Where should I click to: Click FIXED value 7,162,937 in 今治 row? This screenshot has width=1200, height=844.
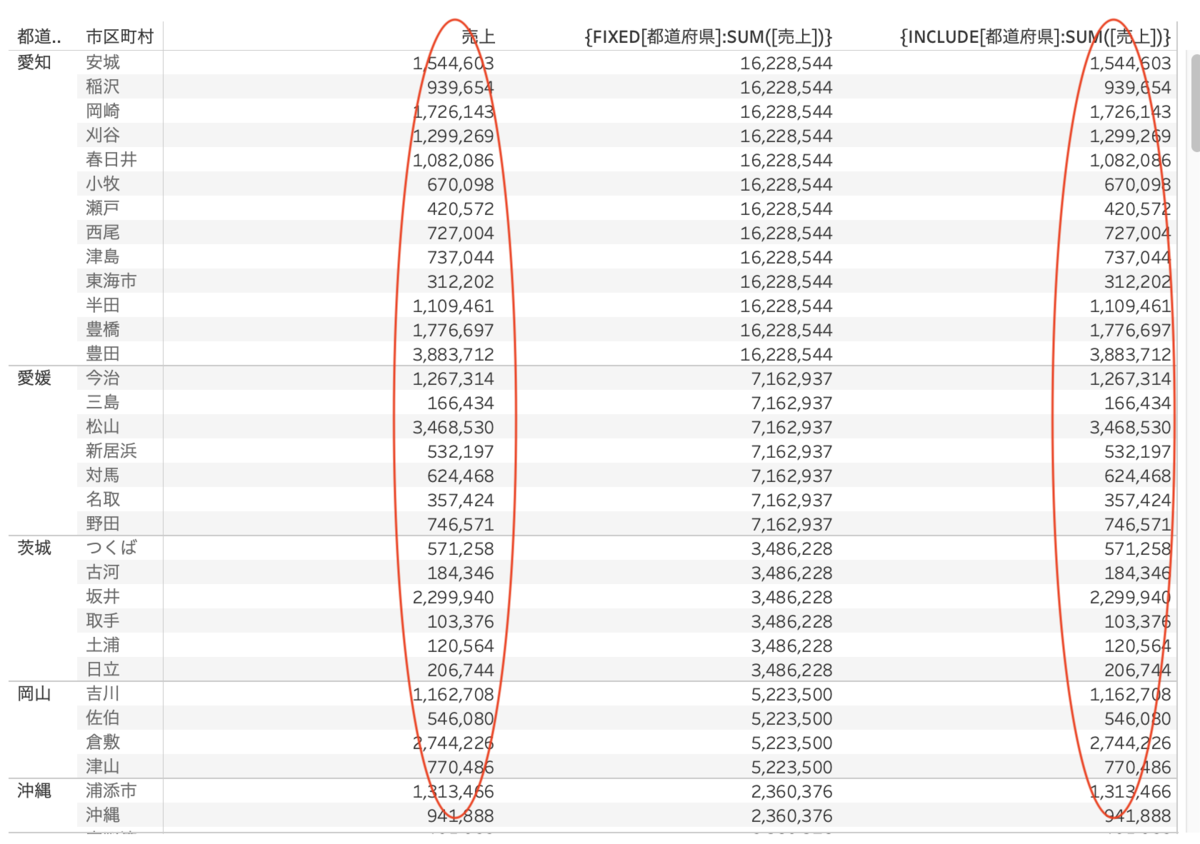tap(791, 378)
